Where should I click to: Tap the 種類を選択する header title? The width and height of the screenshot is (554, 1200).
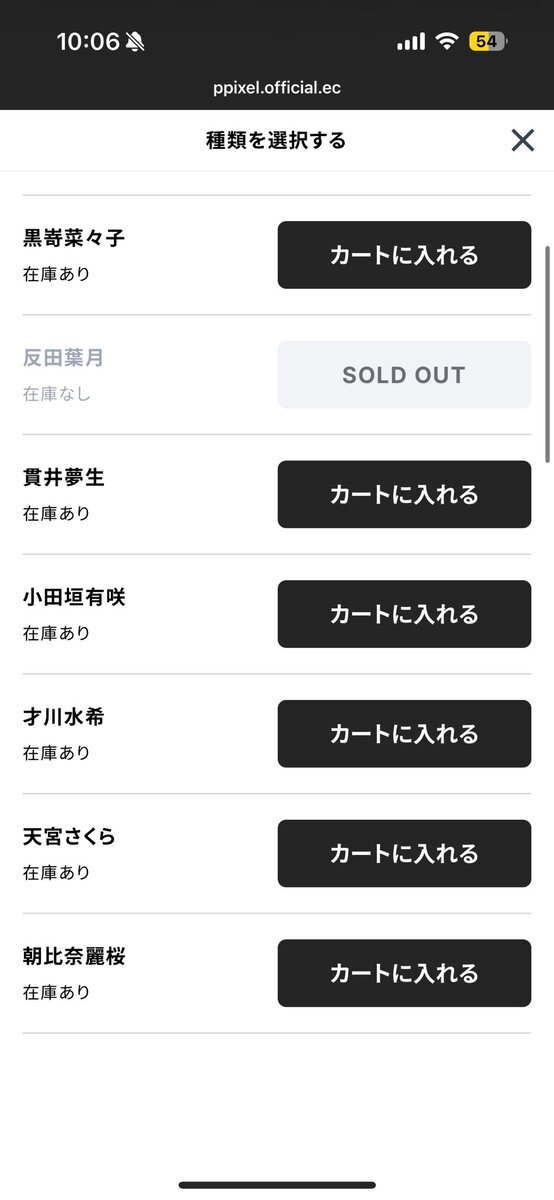click(x=276, y=141)
